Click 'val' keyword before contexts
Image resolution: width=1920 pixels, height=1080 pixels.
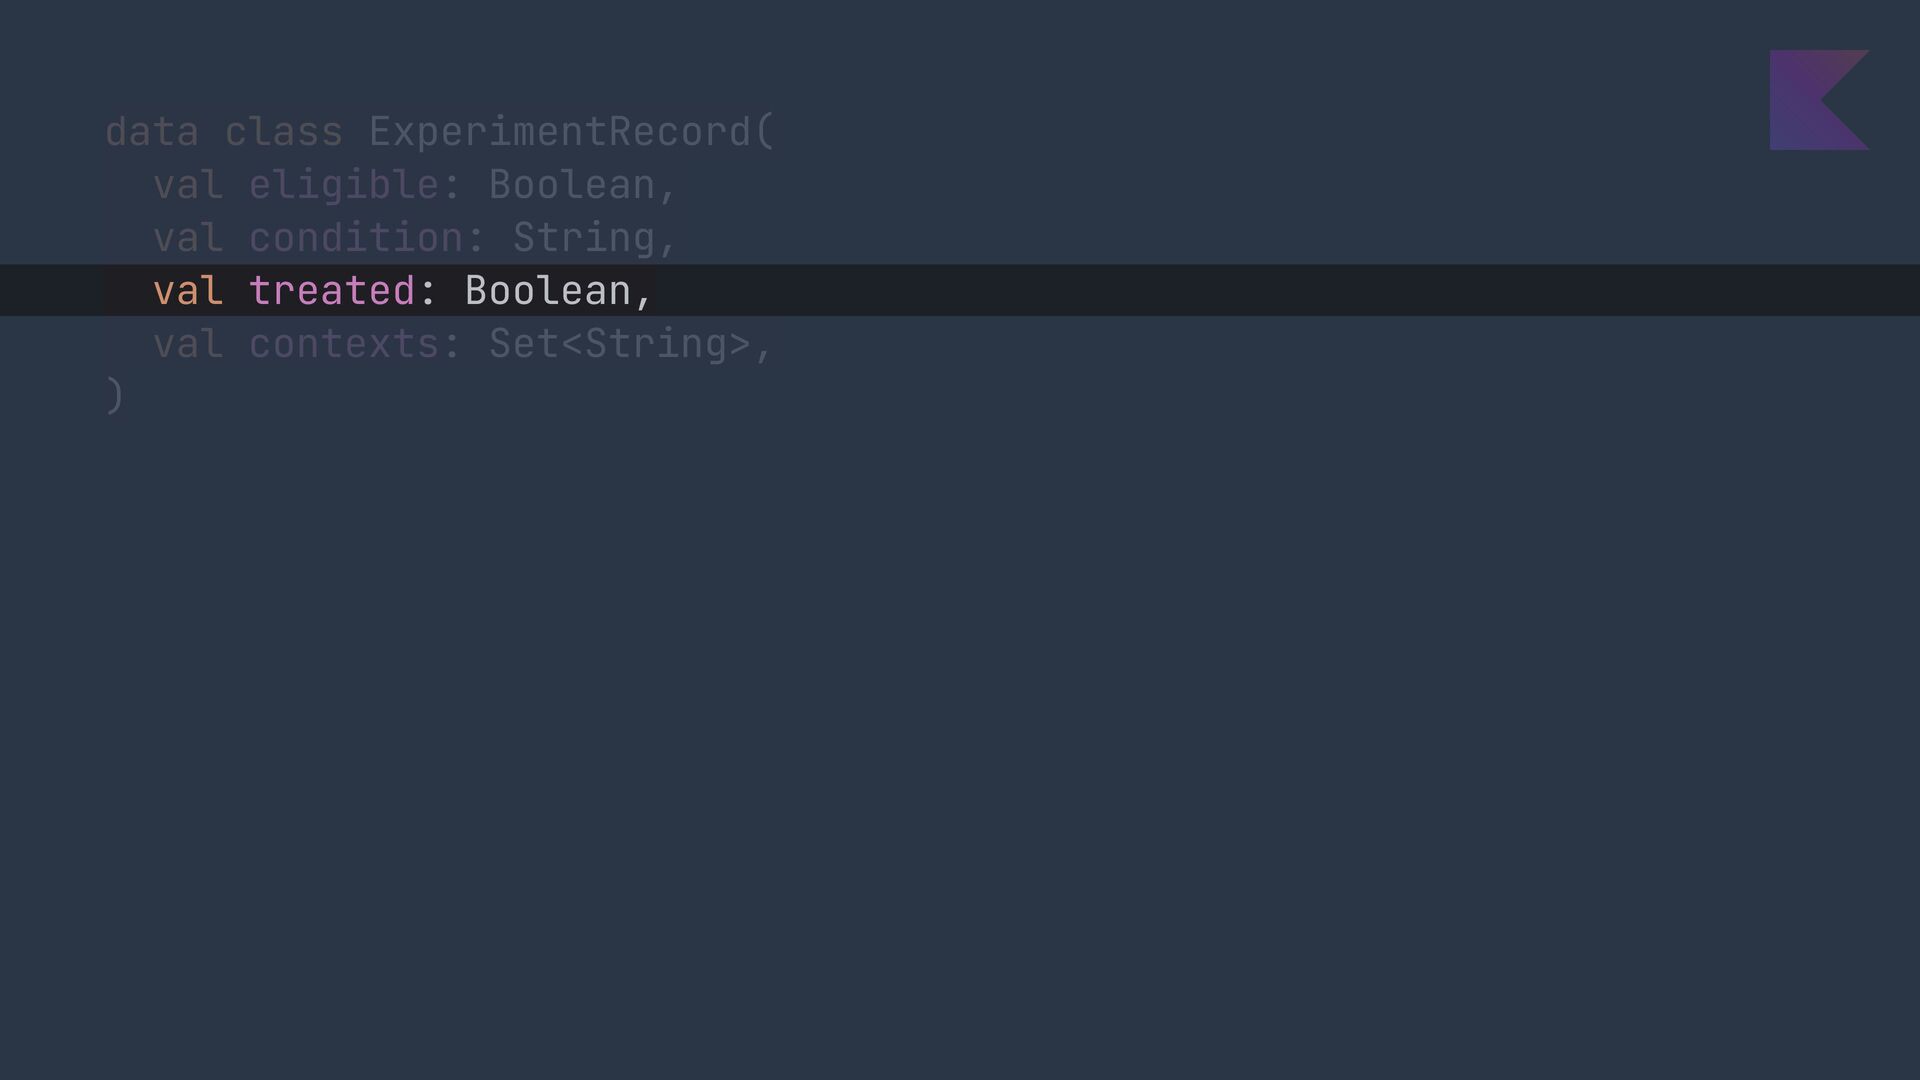188,344
